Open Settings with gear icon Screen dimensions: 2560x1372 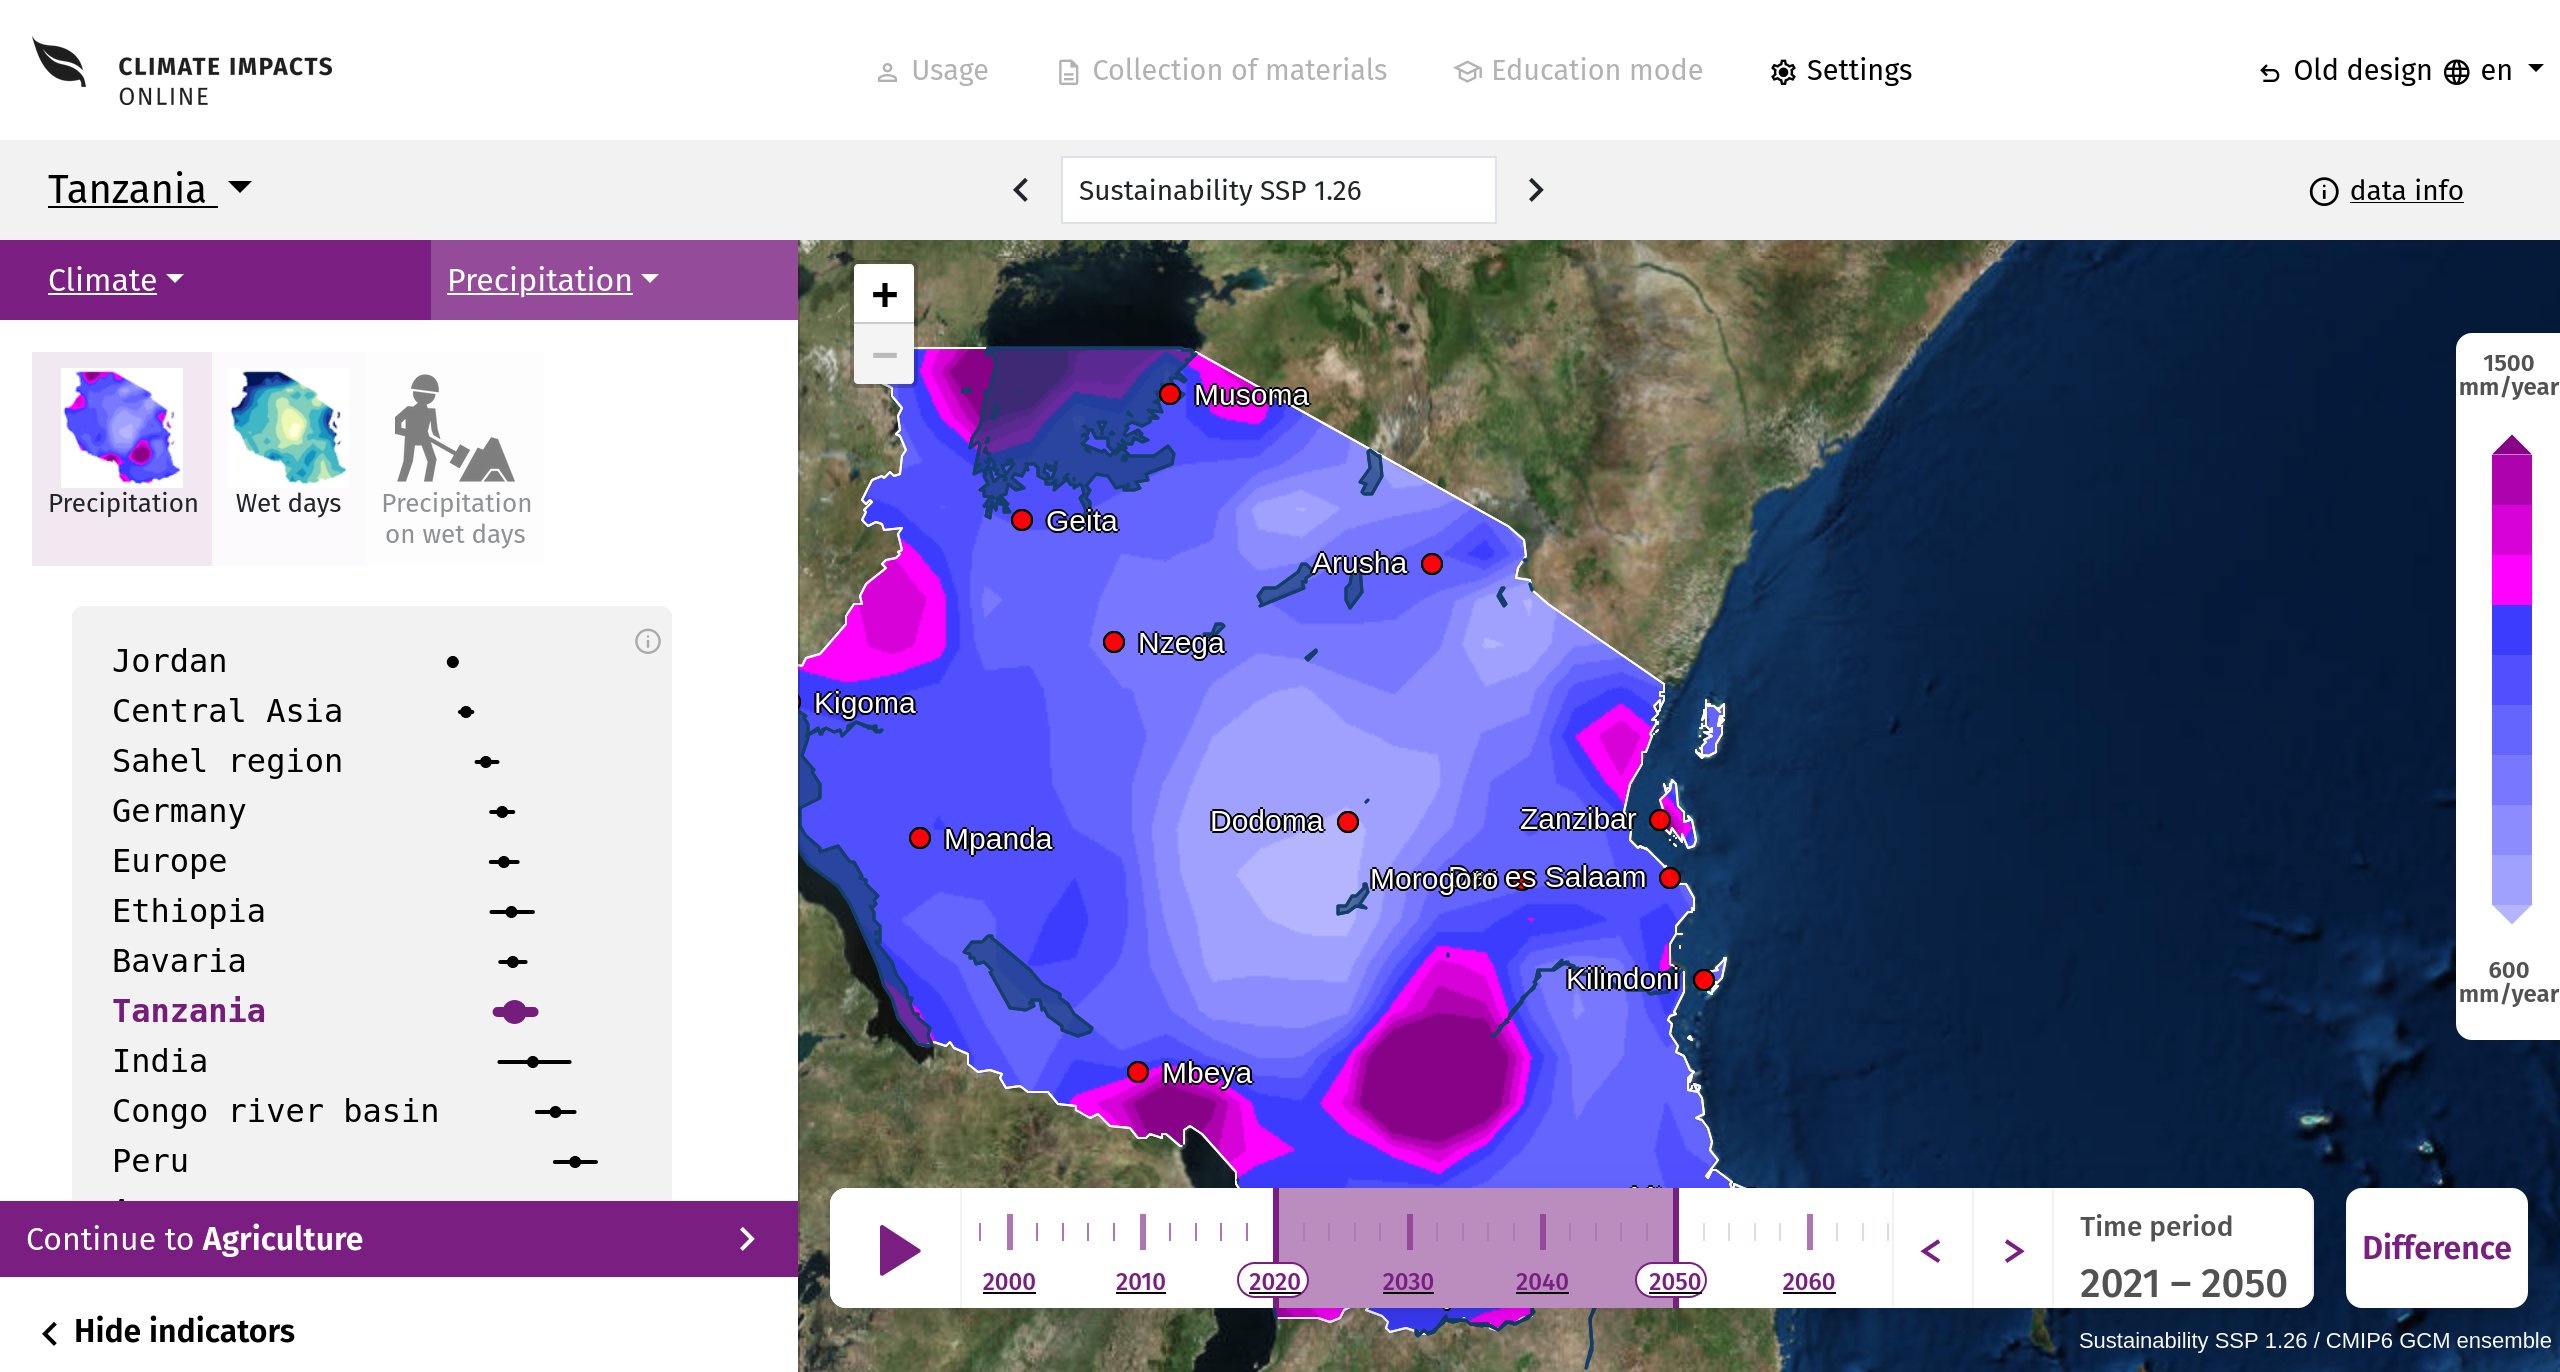1841,71
